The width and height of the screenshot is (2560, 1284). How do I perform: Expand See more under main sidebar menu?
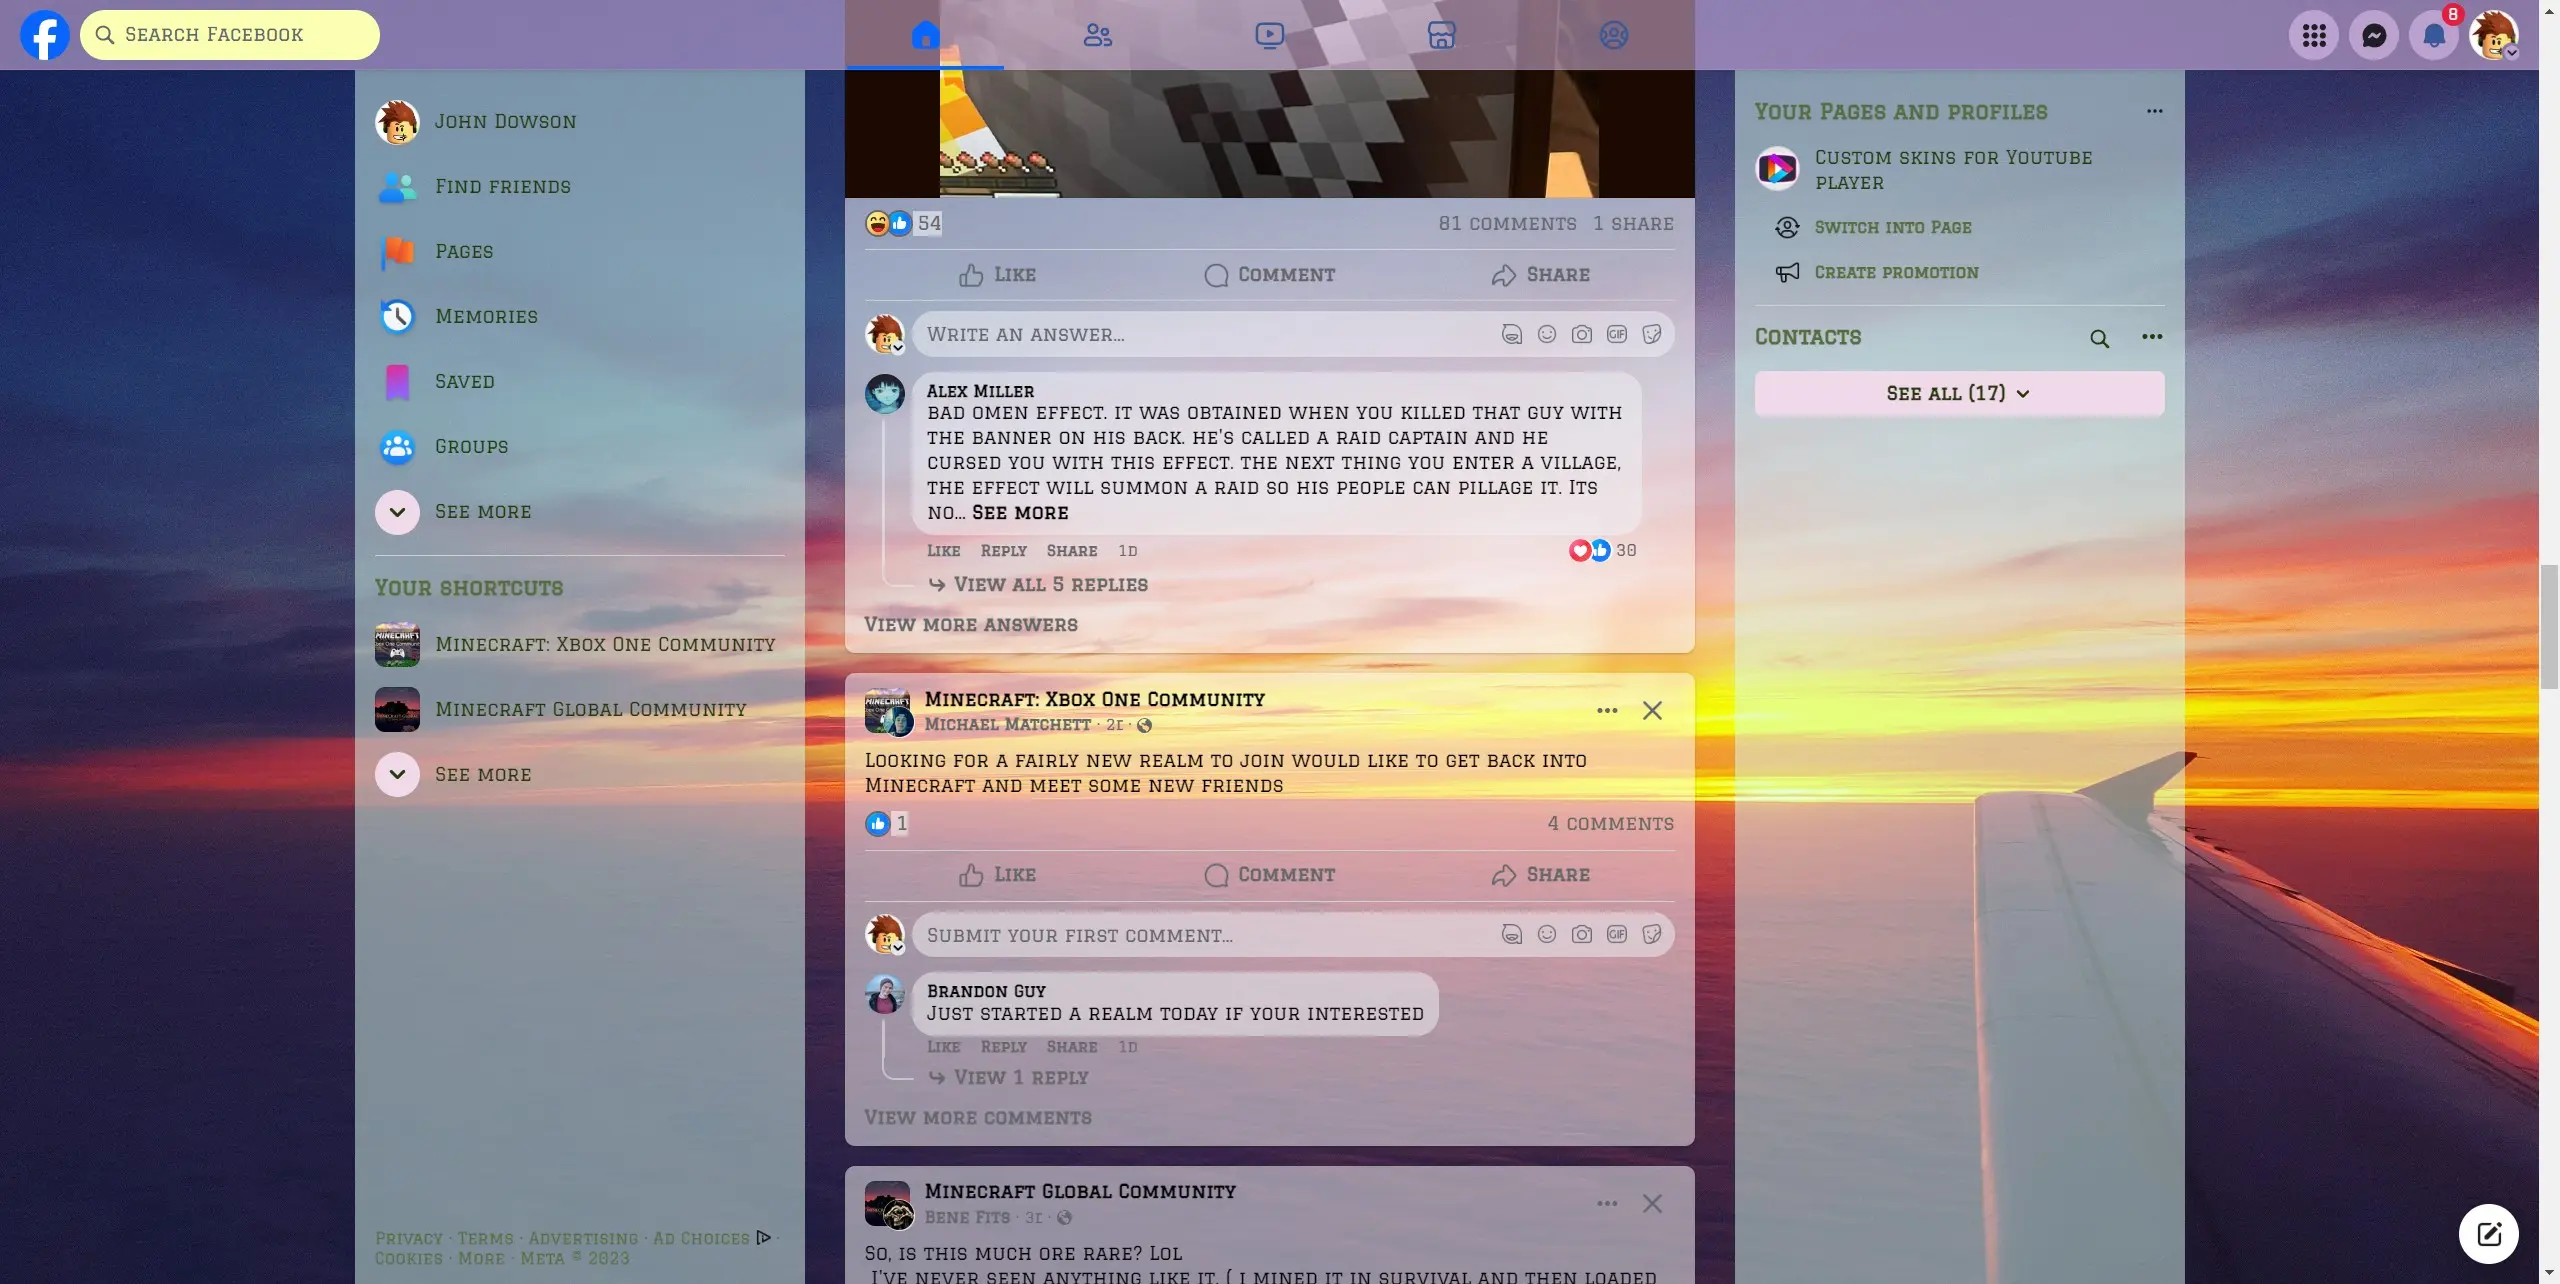[580, 512]
